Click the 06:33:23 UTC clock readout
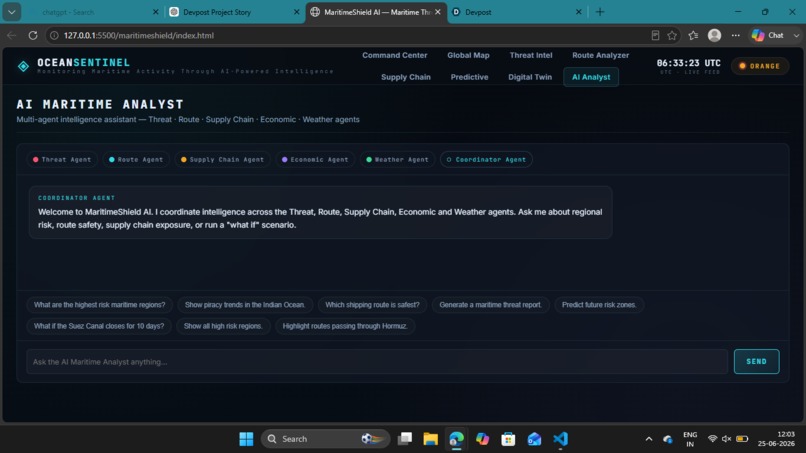 click(688, 63)
